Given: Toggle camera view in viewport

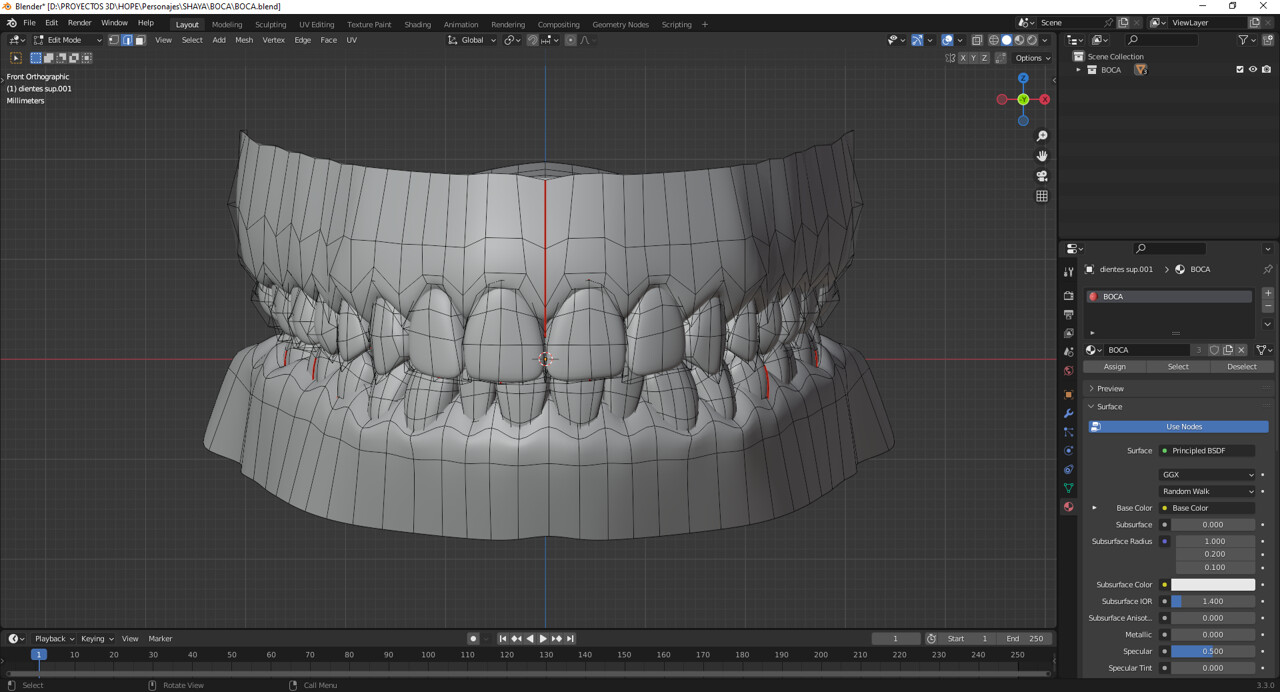Looking at the screenshot, I should (1042, 176).
